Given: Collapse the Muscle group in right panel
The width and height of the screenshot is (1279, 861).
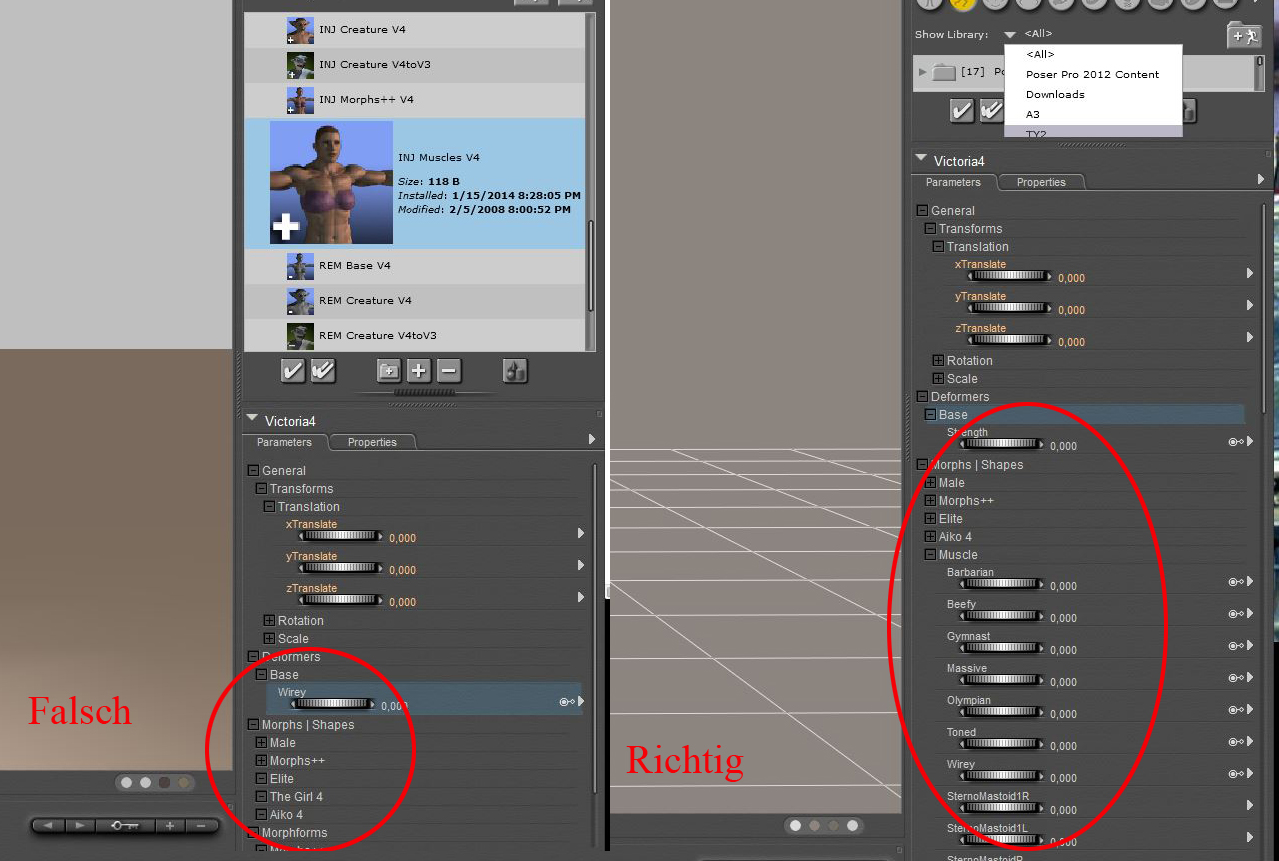Looking at the screenshot, I should (x=930, y=555).
